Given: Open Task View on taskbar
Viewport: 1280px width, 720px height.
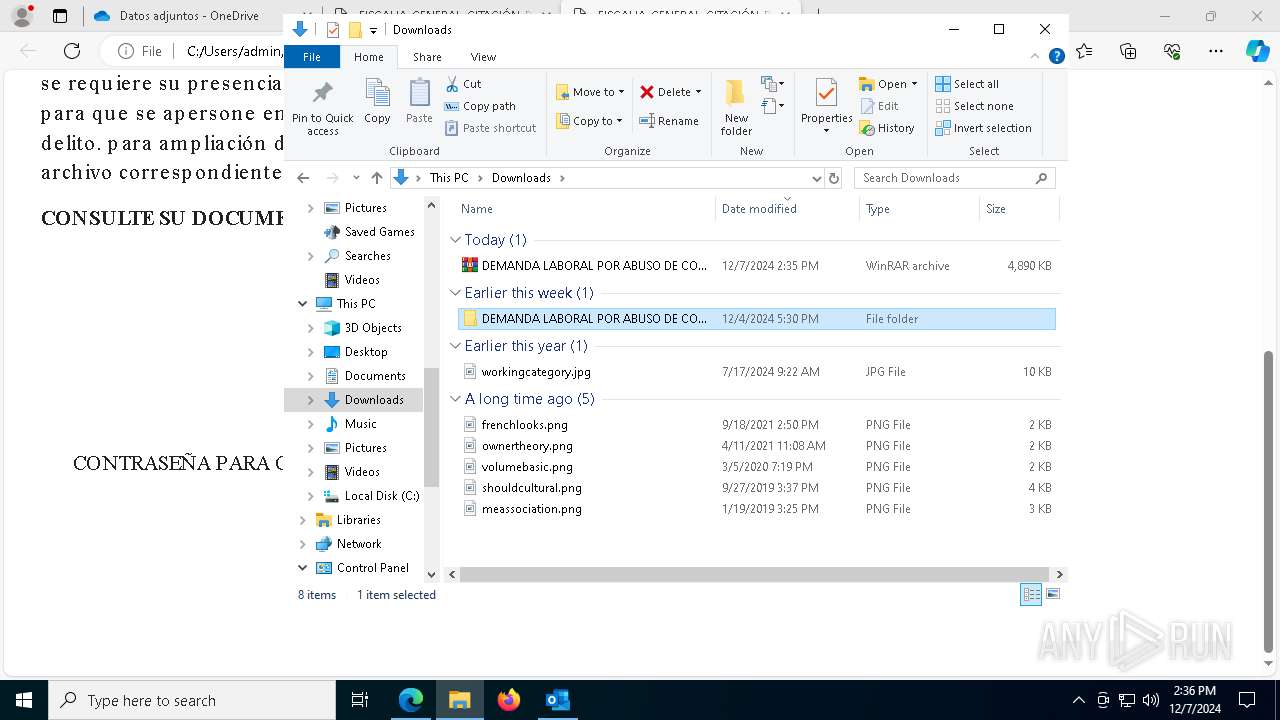Looking at the screenshot, I should tap(360, 700).
